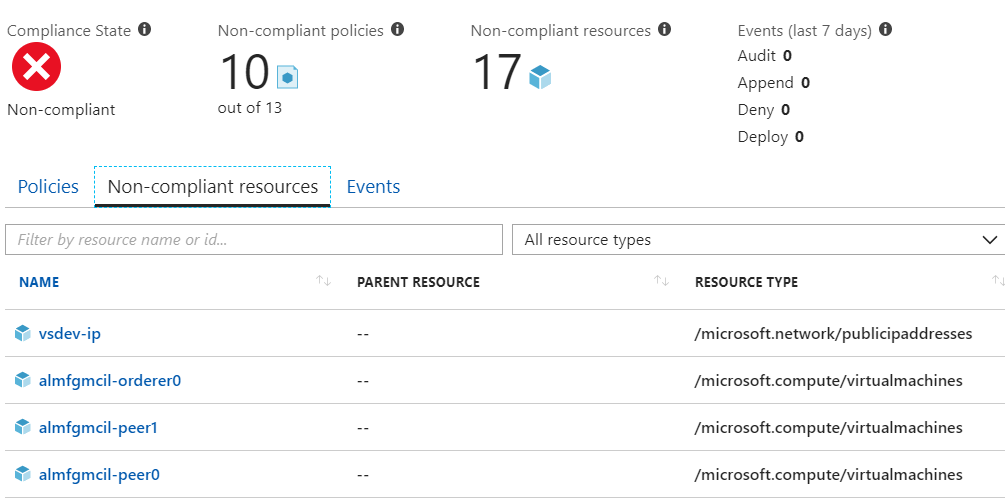The height and width of the screenshot is (501, 1005).
Task: Open the almfgmcil-peer1 resource link
Action: tap(98, 427)
